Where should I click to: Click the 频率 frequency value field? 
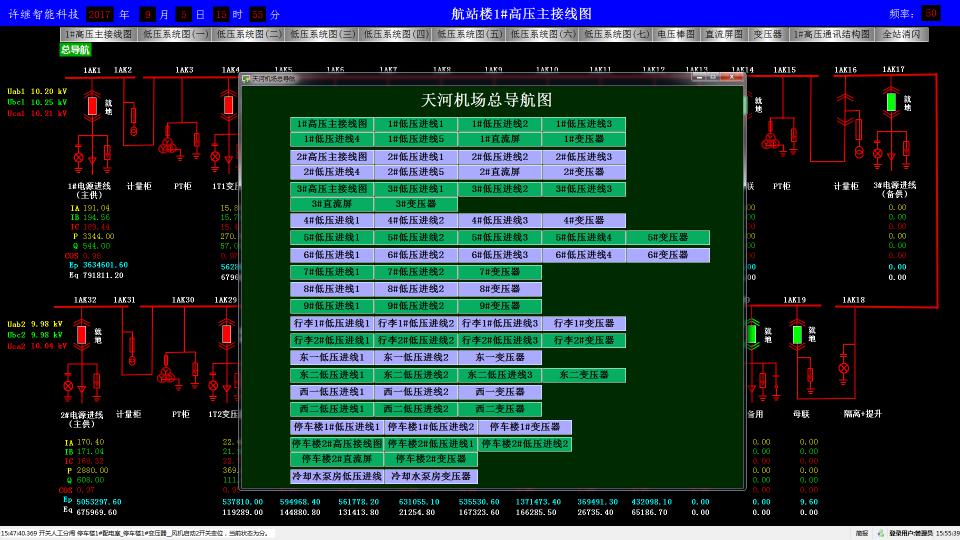930,13
